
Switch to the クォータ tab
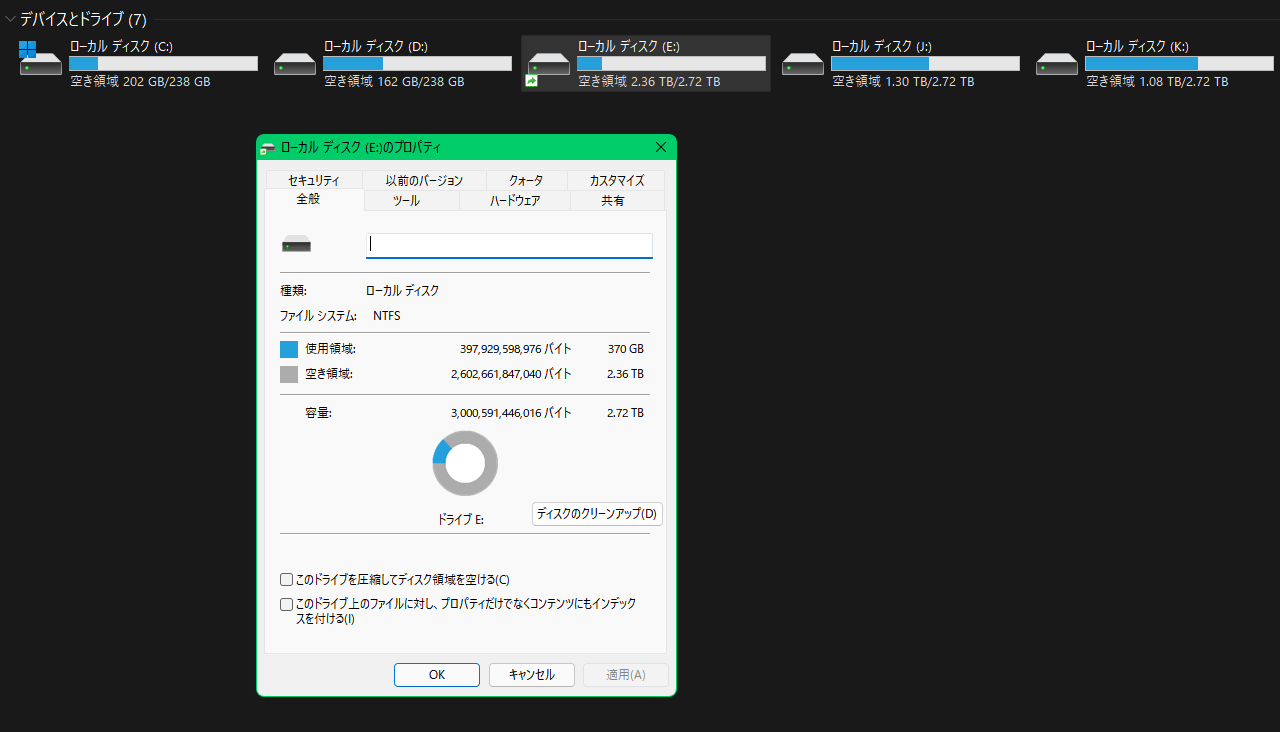[x=526, y=181]
